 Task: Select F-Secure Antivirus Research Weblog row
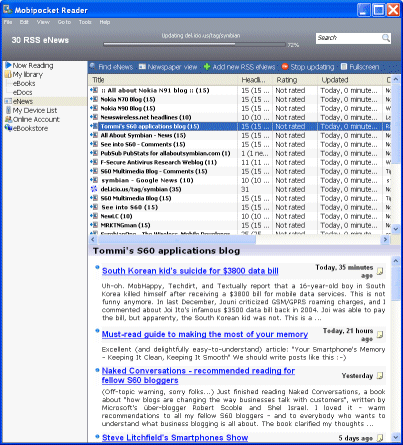(x=240, y=162)
